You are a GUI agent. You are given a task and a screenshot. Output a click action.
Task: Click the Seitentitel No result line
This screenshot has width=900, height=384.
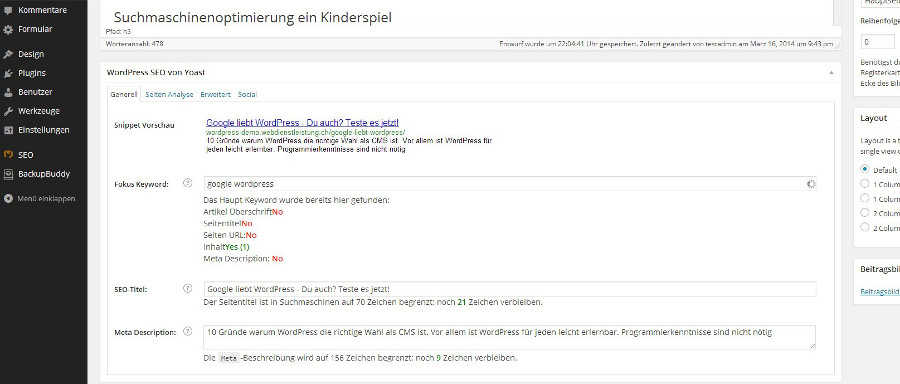tap(228, 224)
